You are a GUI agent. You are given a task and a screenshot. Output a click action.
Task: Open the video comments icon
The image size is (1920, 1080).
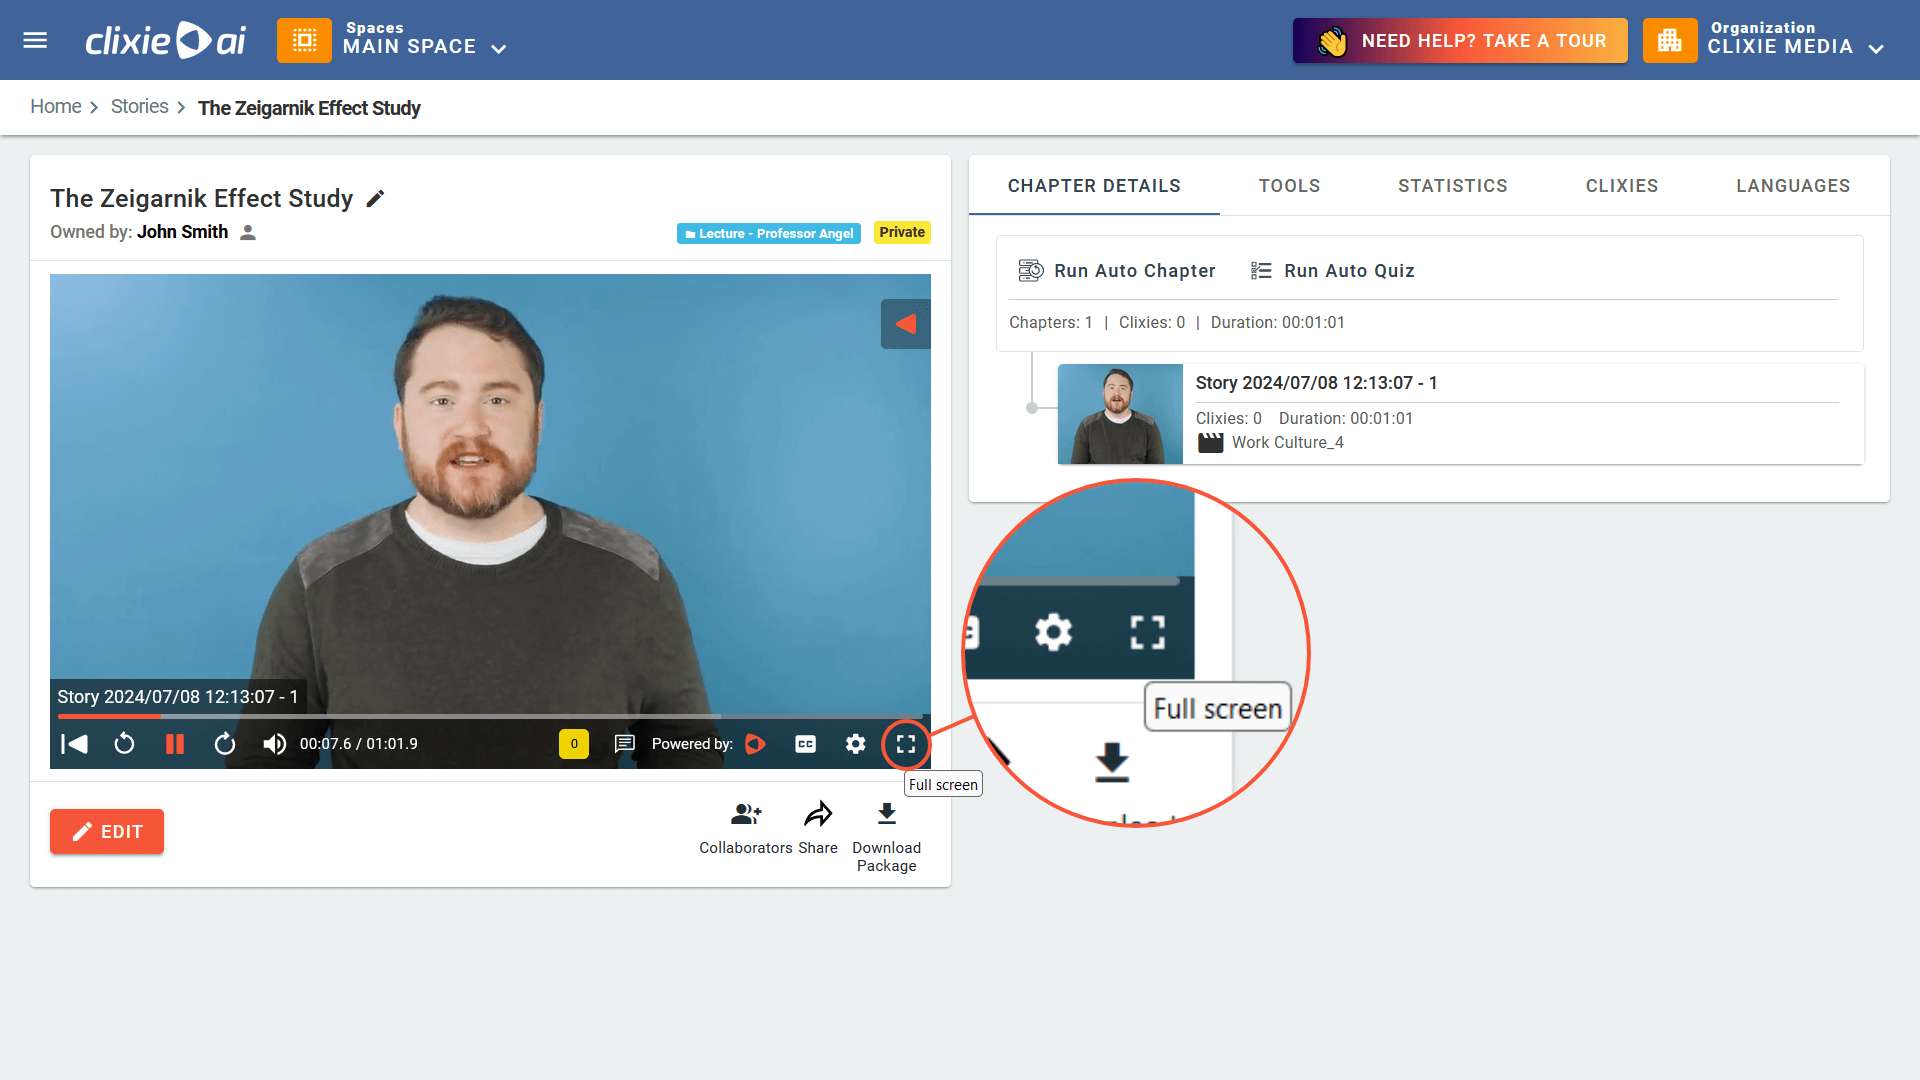coord(624,744)
